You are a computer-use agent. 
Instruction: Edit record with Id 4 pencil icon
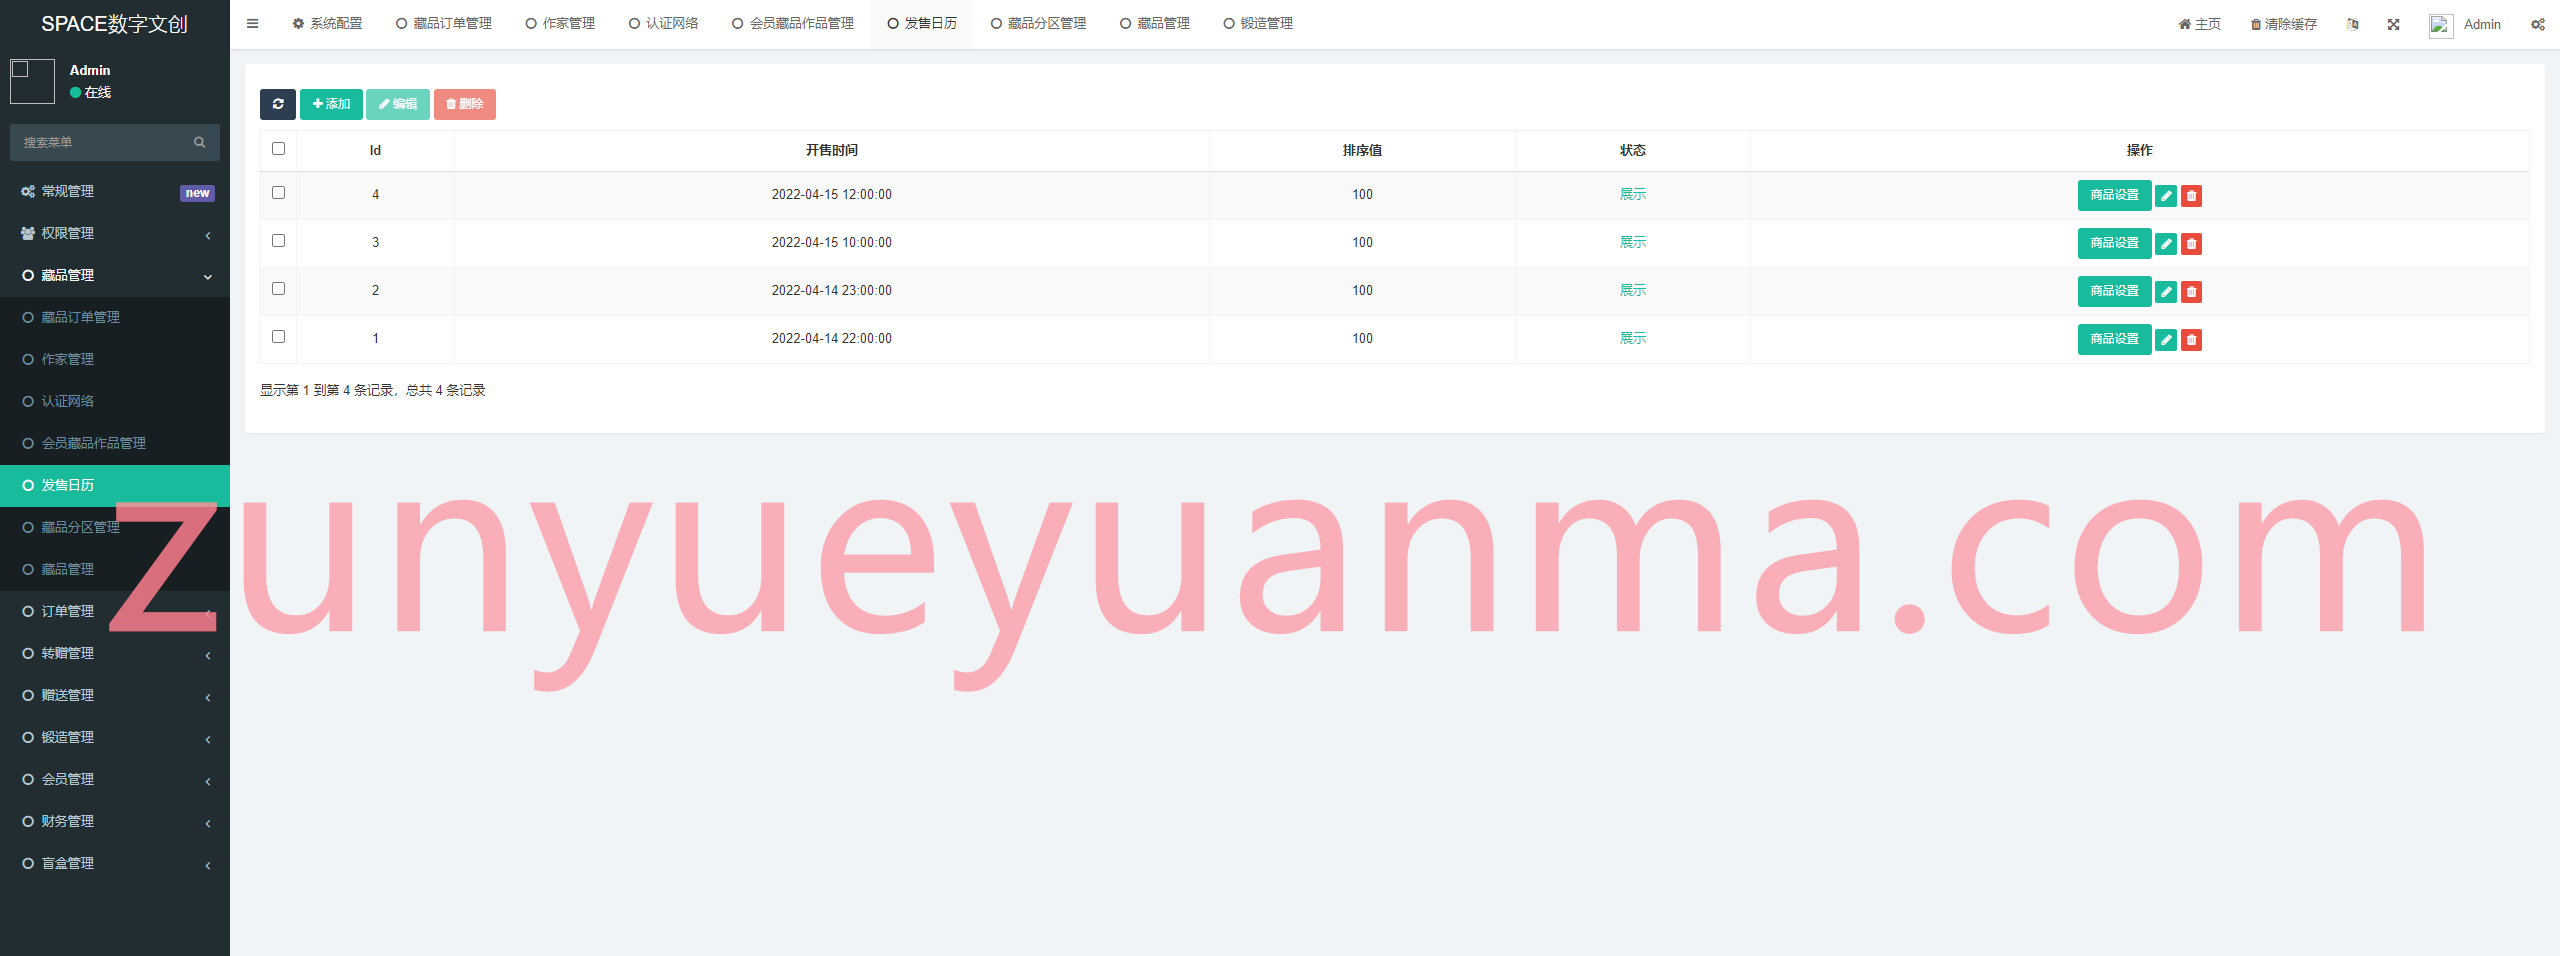2166,196
